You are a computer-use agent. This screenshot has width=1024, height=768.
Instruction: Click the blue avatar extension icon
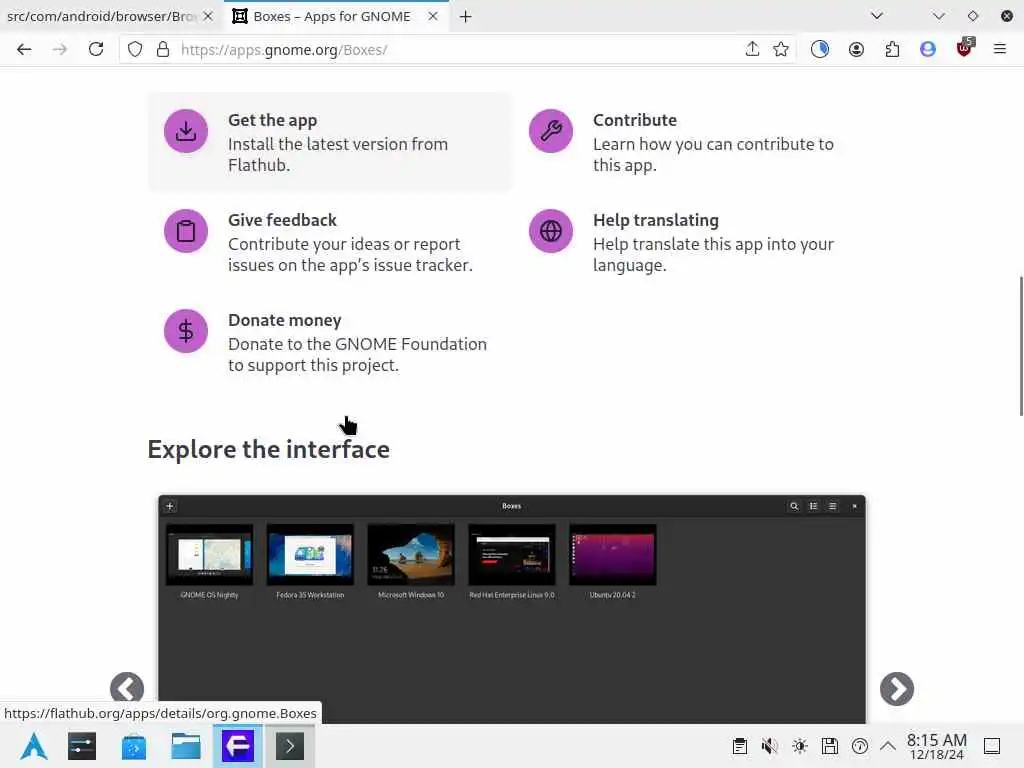pos(927,49)
